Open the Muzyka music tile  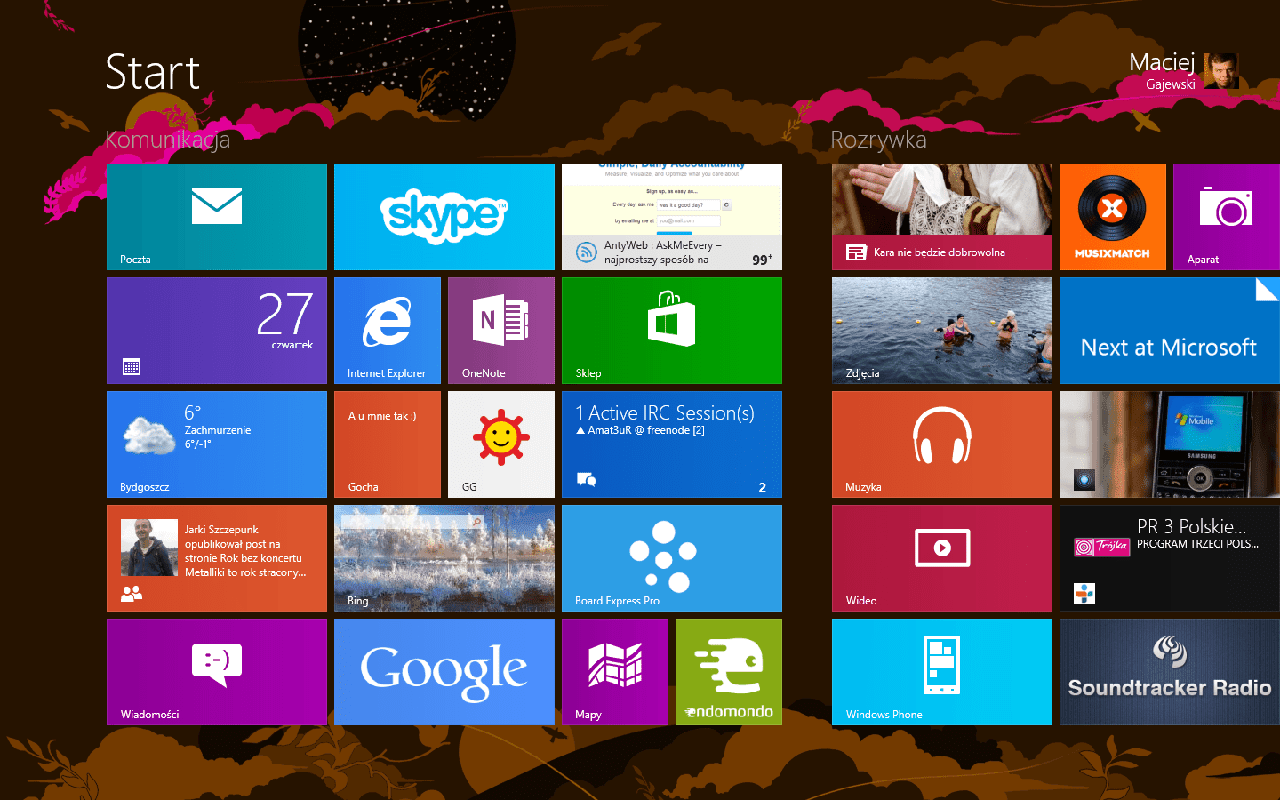942,445
